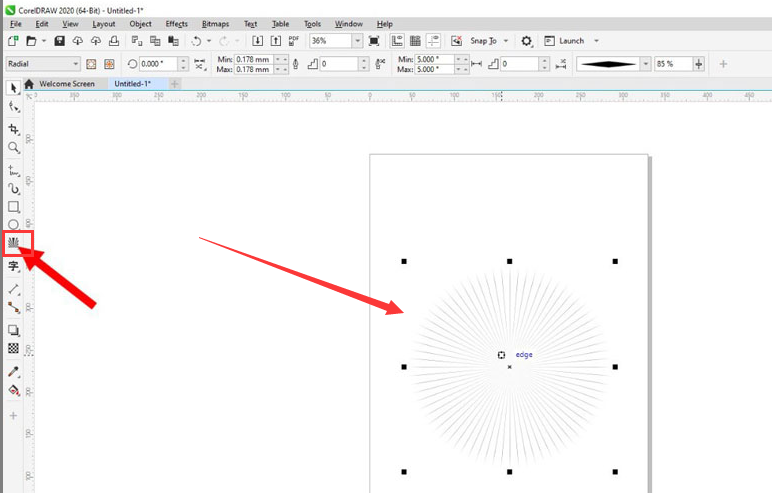The height and width of the screenshot is (493, 772).
Task: Toggle full-screen preview icon
Action: (374, 41)
